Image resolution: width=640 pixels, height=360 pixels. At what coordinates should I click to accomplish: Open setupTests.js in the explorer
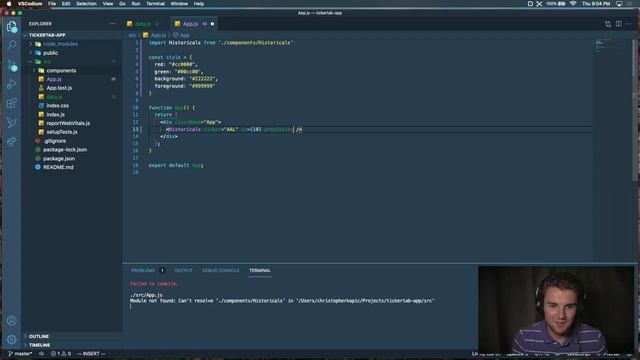62,132
